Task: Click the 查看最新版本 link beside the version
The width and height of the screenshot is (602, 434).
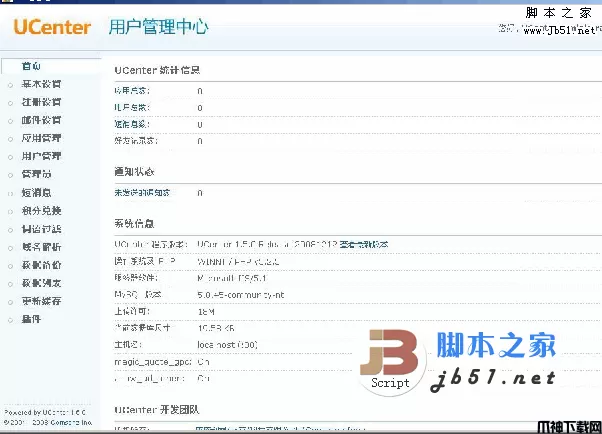Action: (363, 244)
